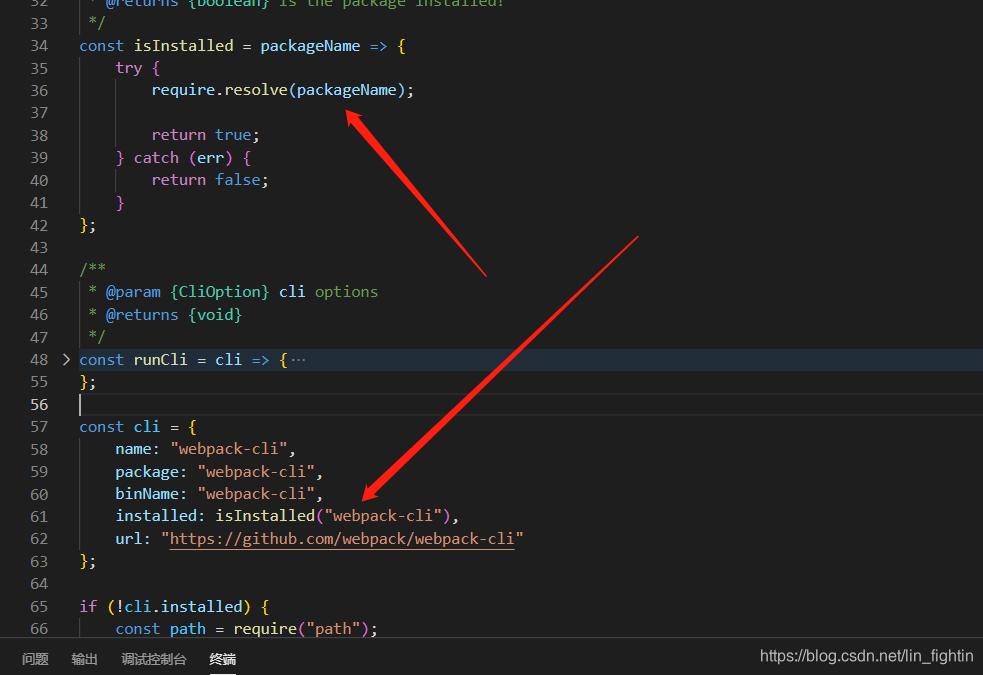Click the 'return true' statement

(205, 135)
